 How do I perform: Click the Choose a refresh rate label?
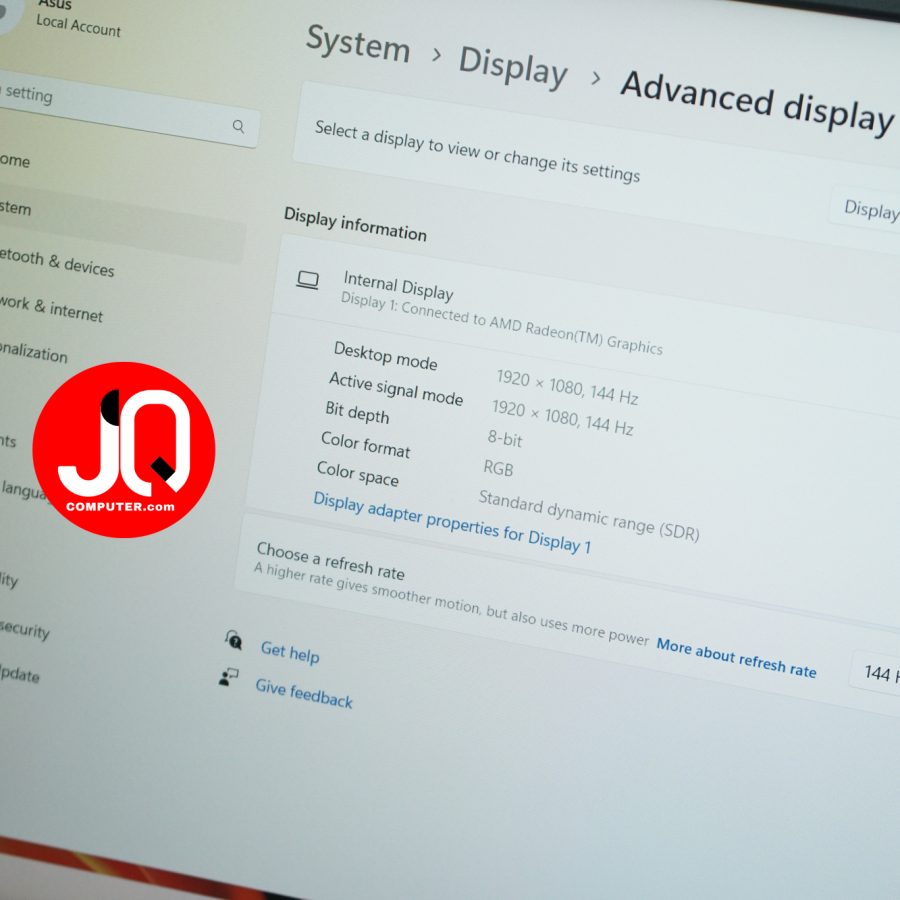[331, 561]
